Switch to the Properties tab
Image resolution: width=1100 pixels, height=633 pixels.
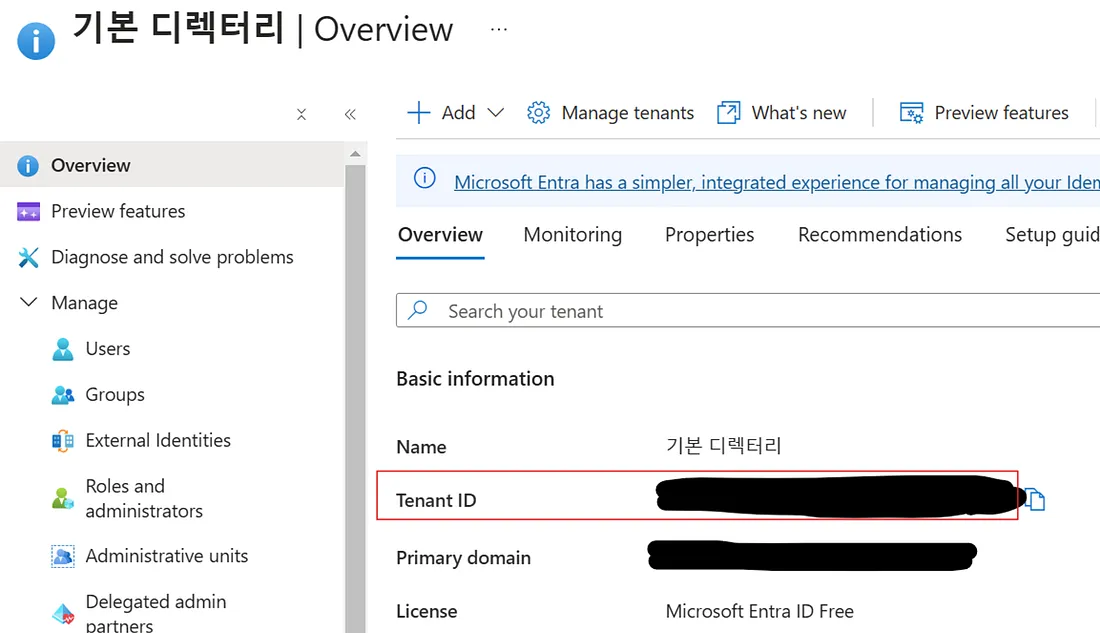709,235
